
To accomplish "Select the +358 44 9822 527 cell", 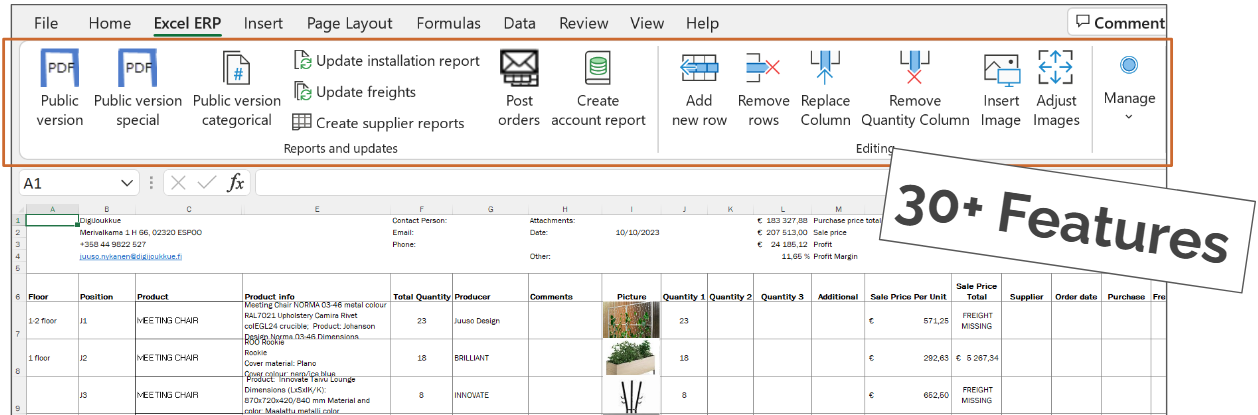I will 105,244.
